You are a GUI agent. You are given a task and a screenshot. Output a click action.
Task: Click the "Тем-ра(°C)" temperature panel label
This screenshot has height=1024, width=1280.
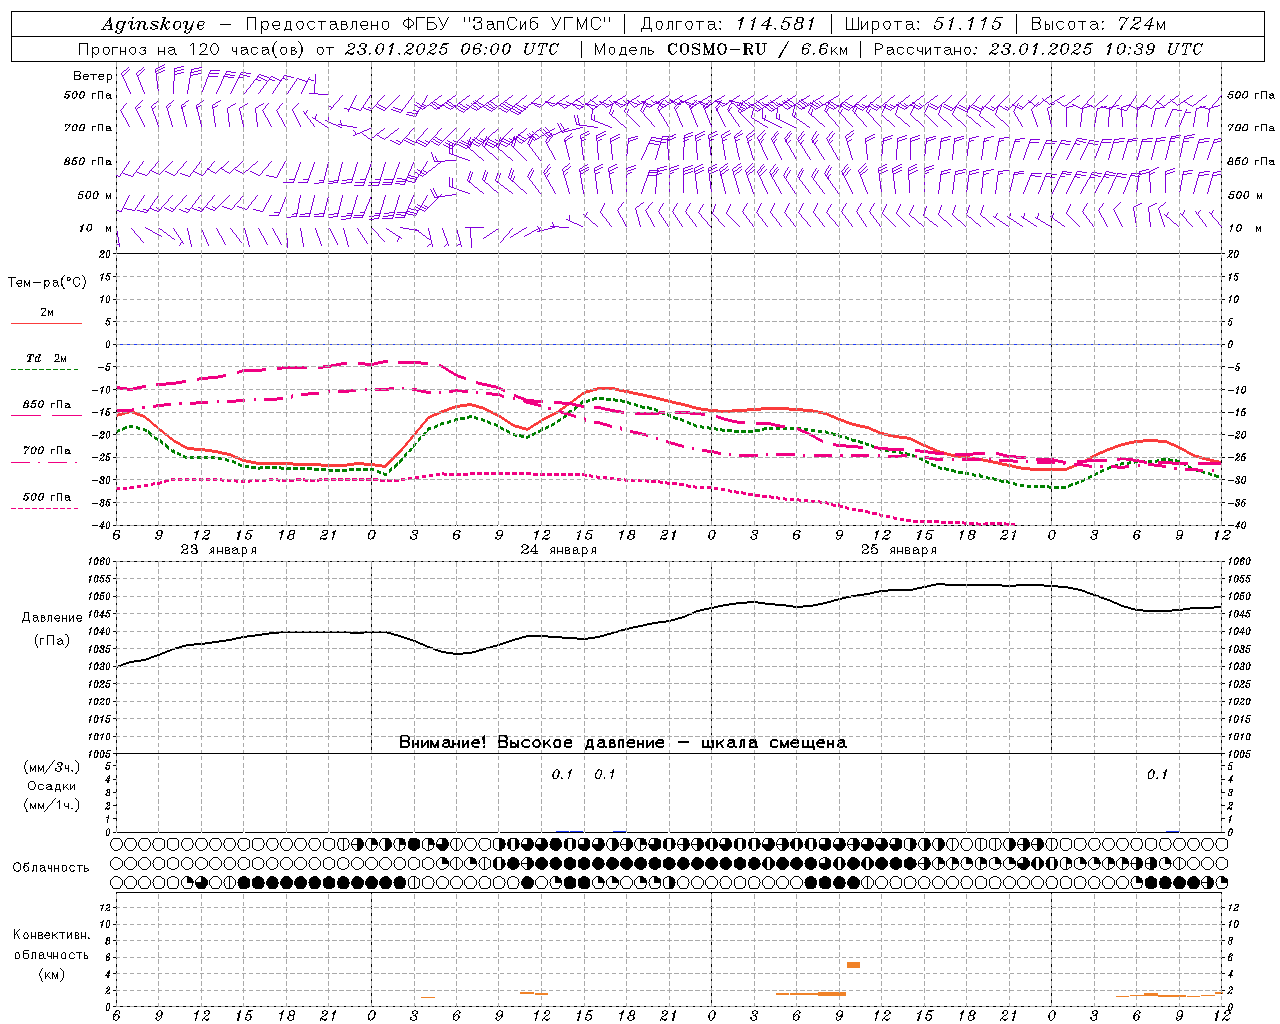[47, 283]
